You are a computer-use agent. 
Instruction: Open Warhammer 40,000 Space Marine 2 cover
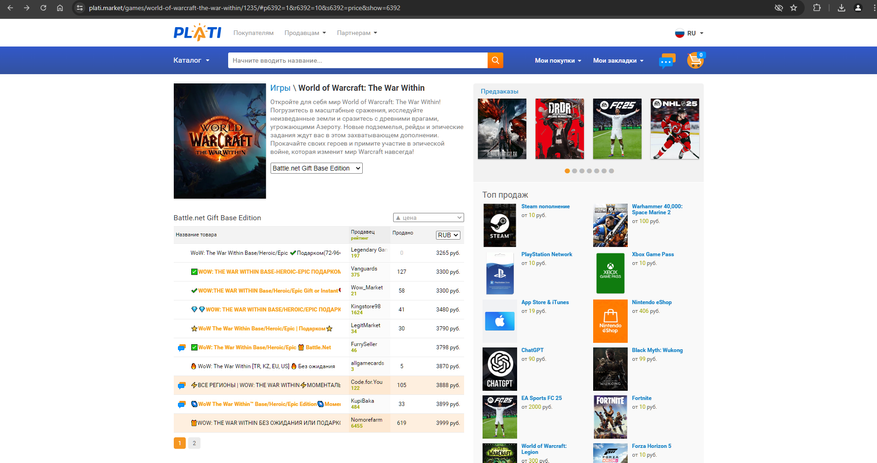610,225
